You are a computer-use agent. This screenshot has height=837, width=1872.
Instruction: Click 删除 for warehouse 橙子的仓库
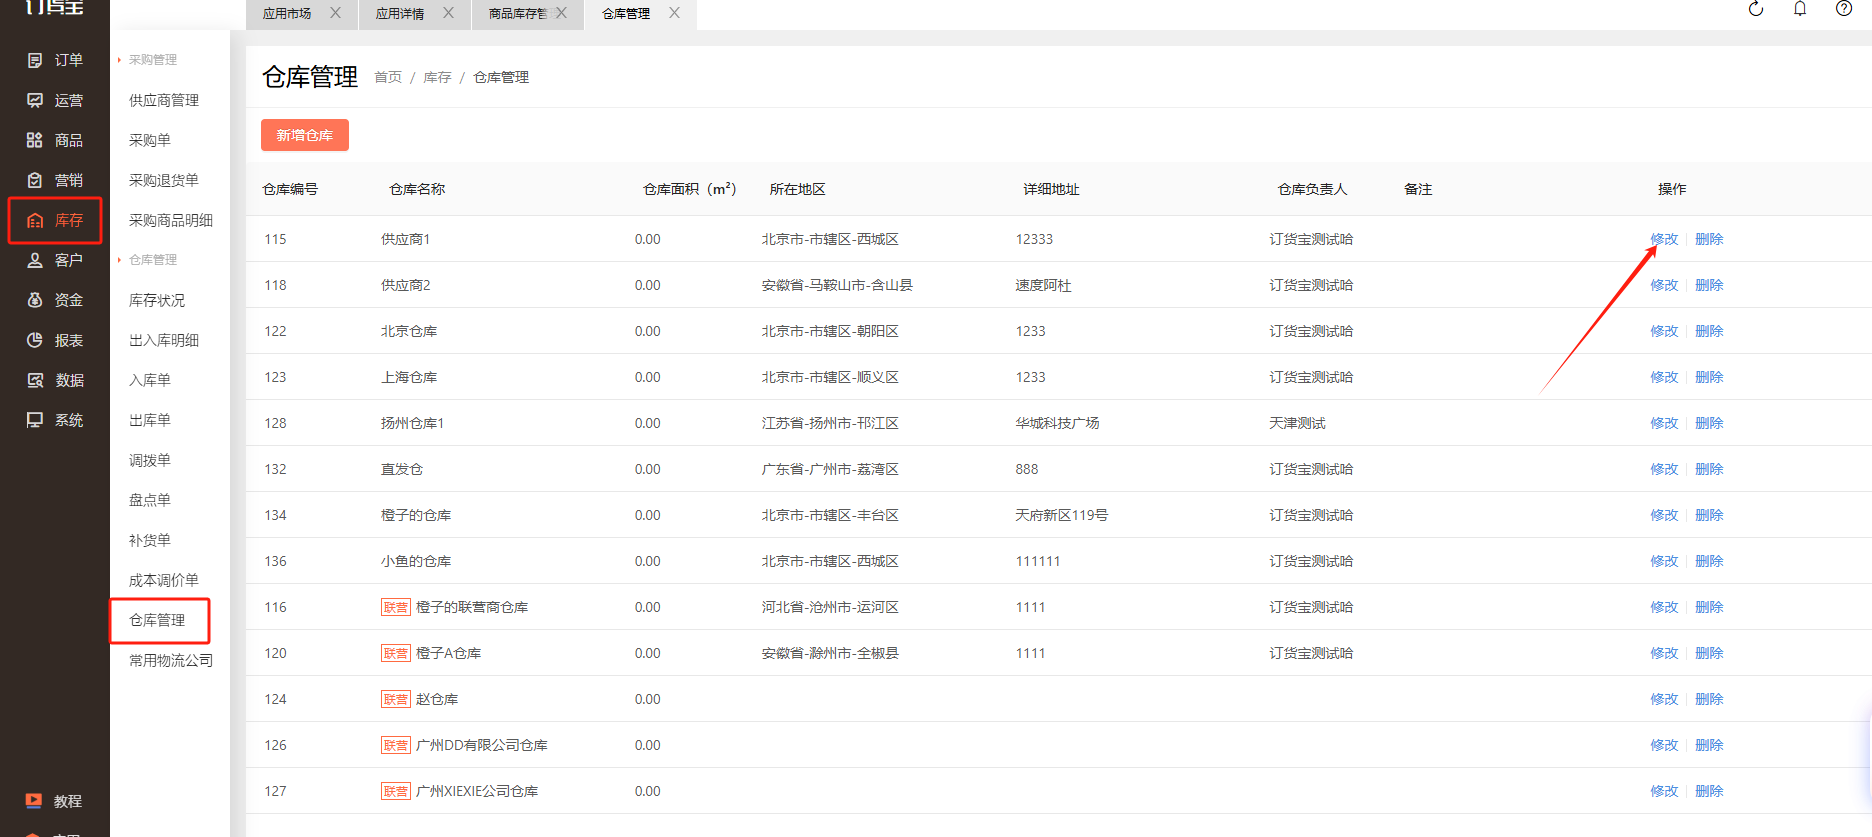coord(1709,515)
